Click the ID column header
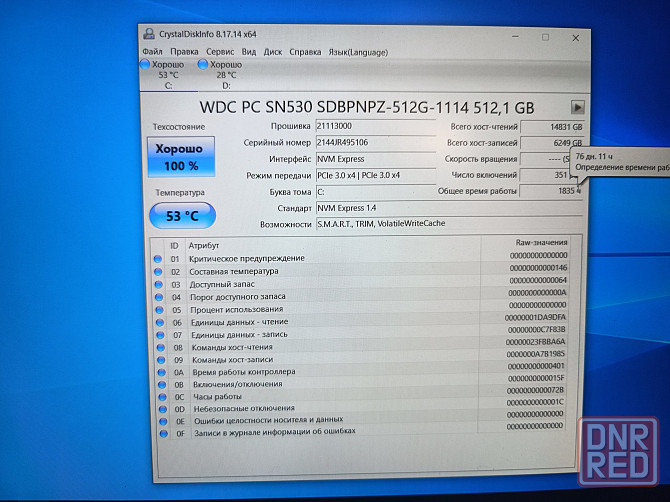 click(174, 246)
